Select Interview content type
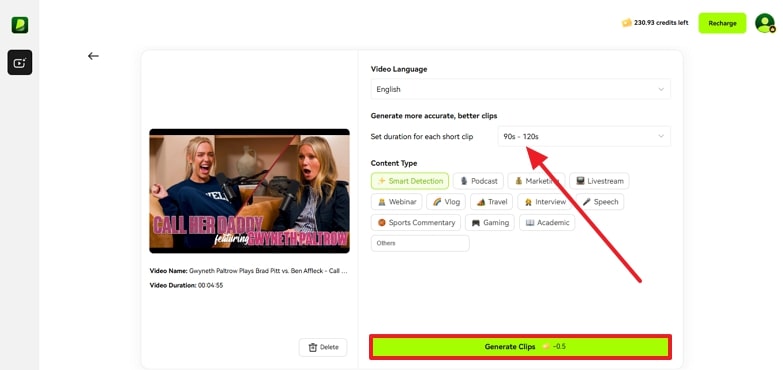The image size is (783, 370). (544, 202)
